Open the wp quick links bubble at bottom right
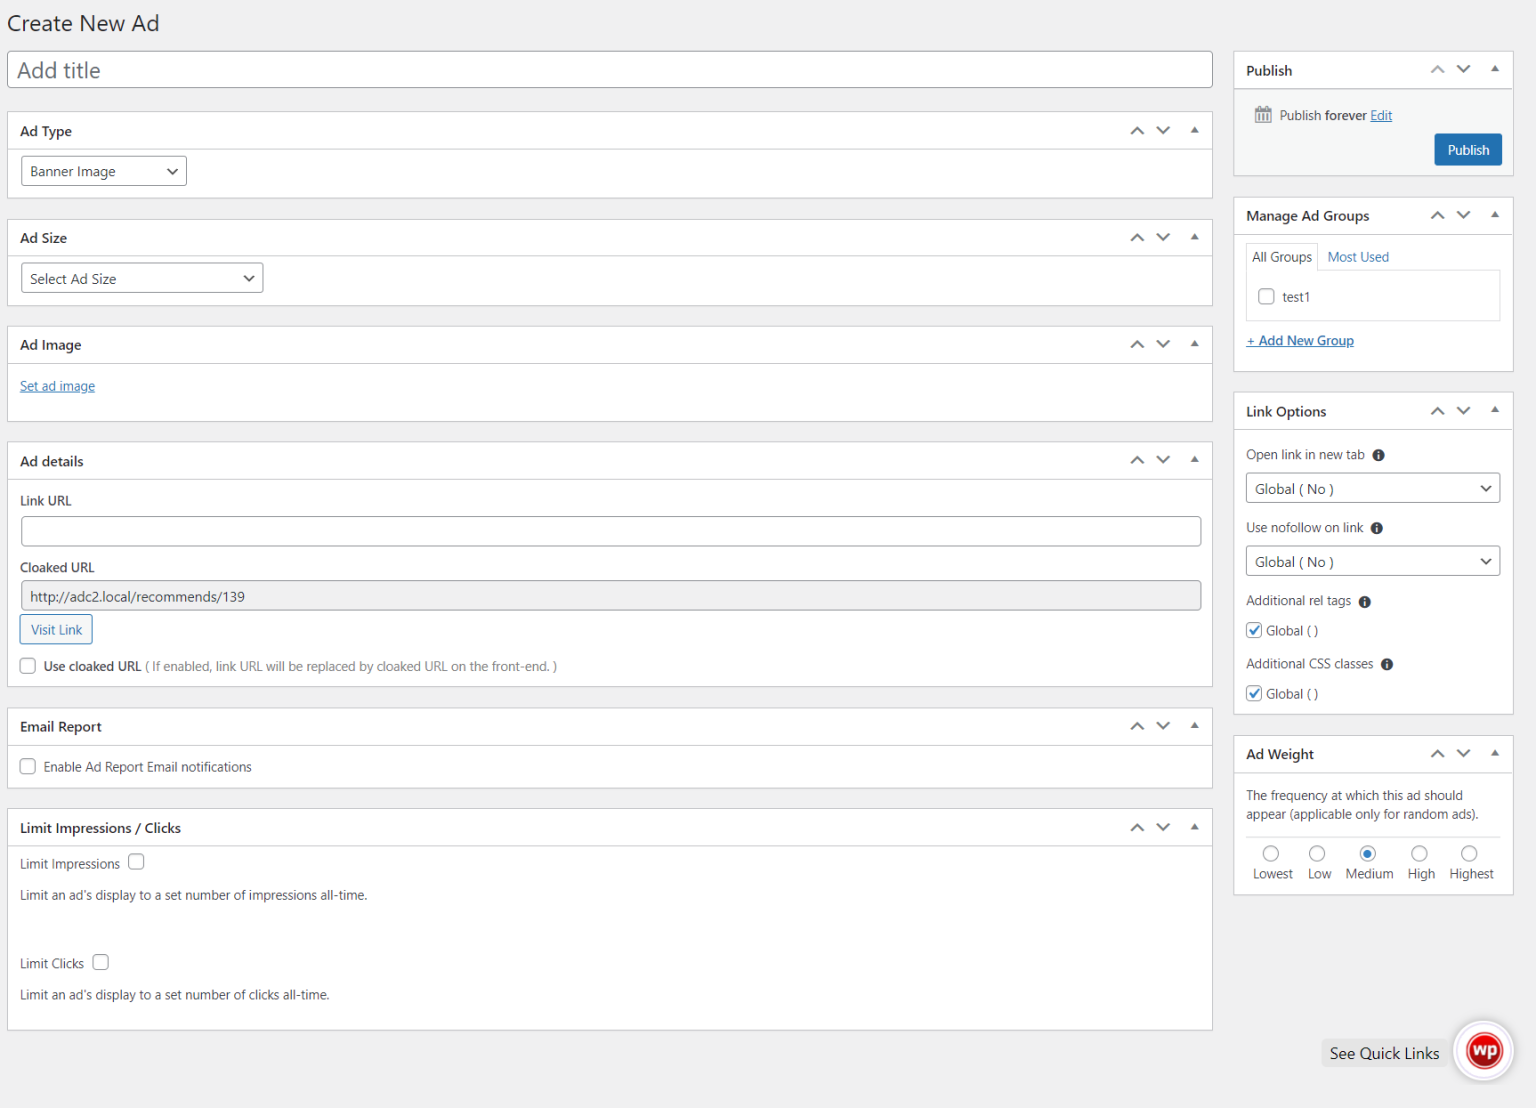 [1484, 1051]
